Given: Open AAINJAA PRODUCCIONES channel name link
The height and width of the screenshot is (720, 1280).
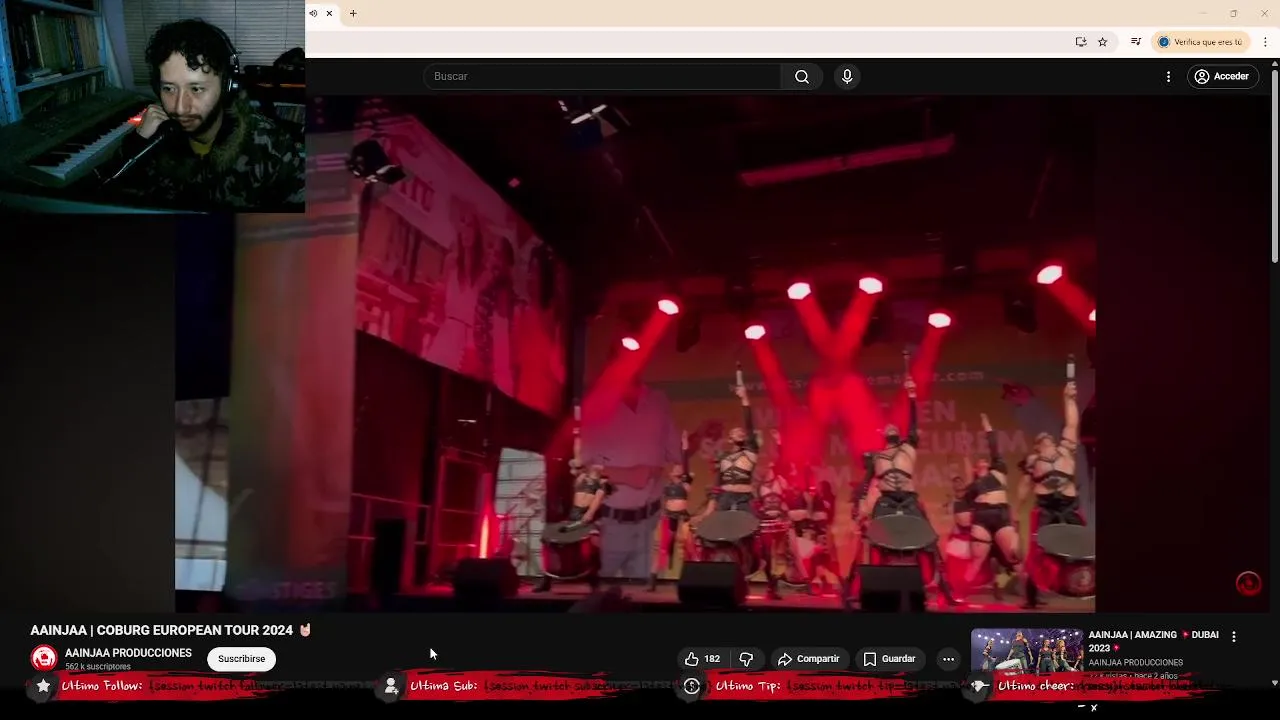Looking at the screenshot, I should coord(128,653).
